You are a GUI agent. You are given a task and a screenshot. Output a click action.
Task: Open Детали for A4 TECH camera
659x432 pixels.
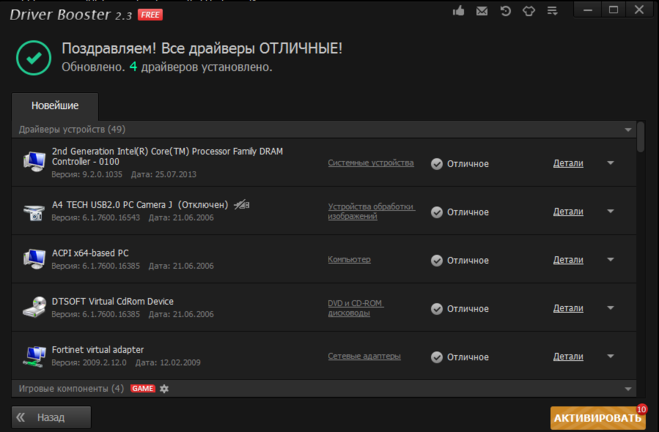point(568,212)
